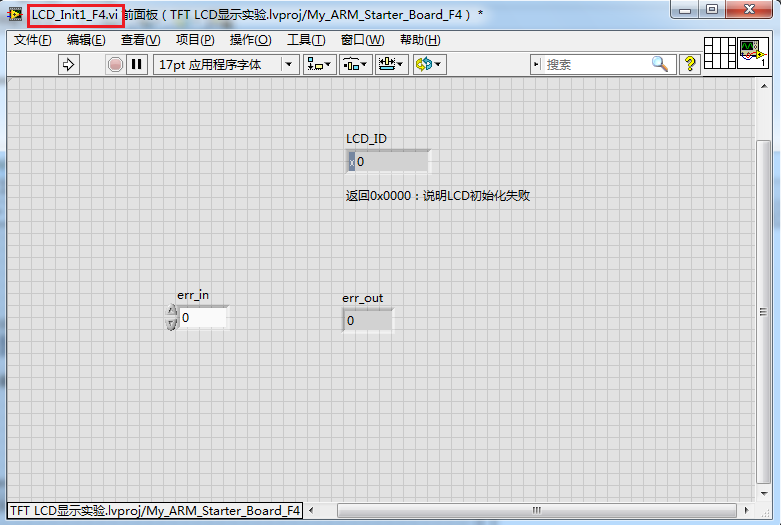Click the VI icon in corner
The height and width of the screenshot is (525, 781).
click(x=753, y=53)
